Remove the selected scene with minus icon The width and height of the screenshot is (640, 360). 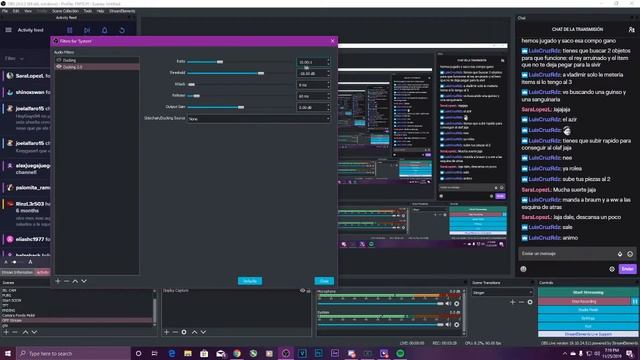15,332
